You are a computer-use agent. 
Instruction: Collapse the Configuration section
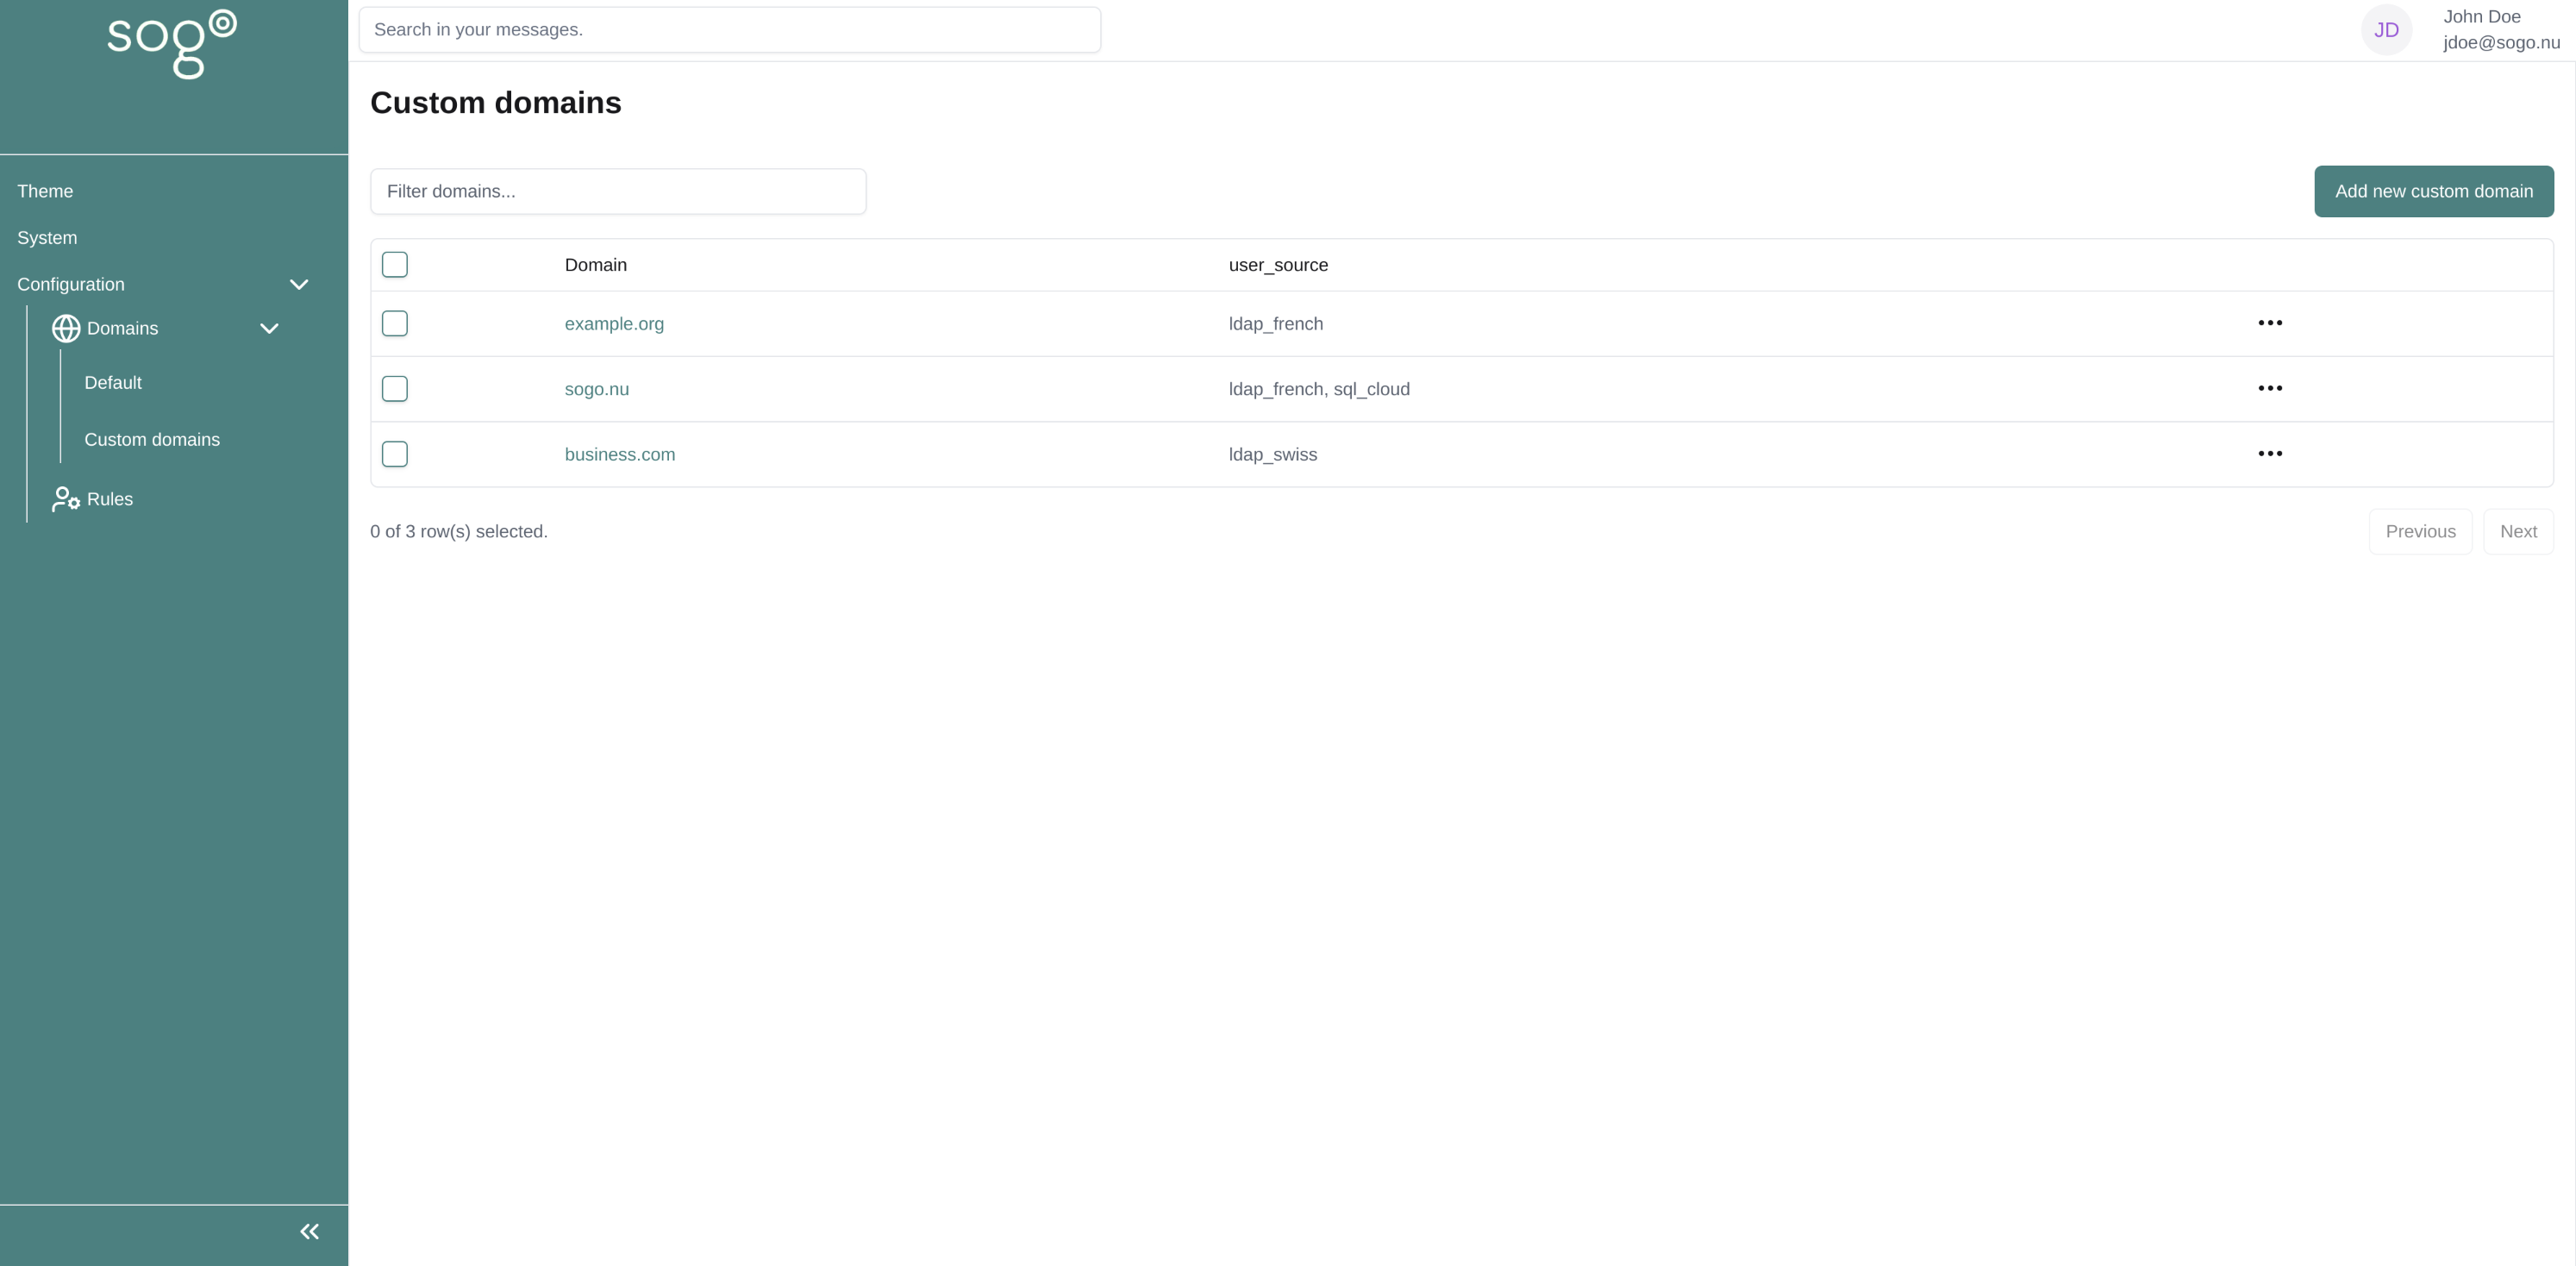point(299,284)
